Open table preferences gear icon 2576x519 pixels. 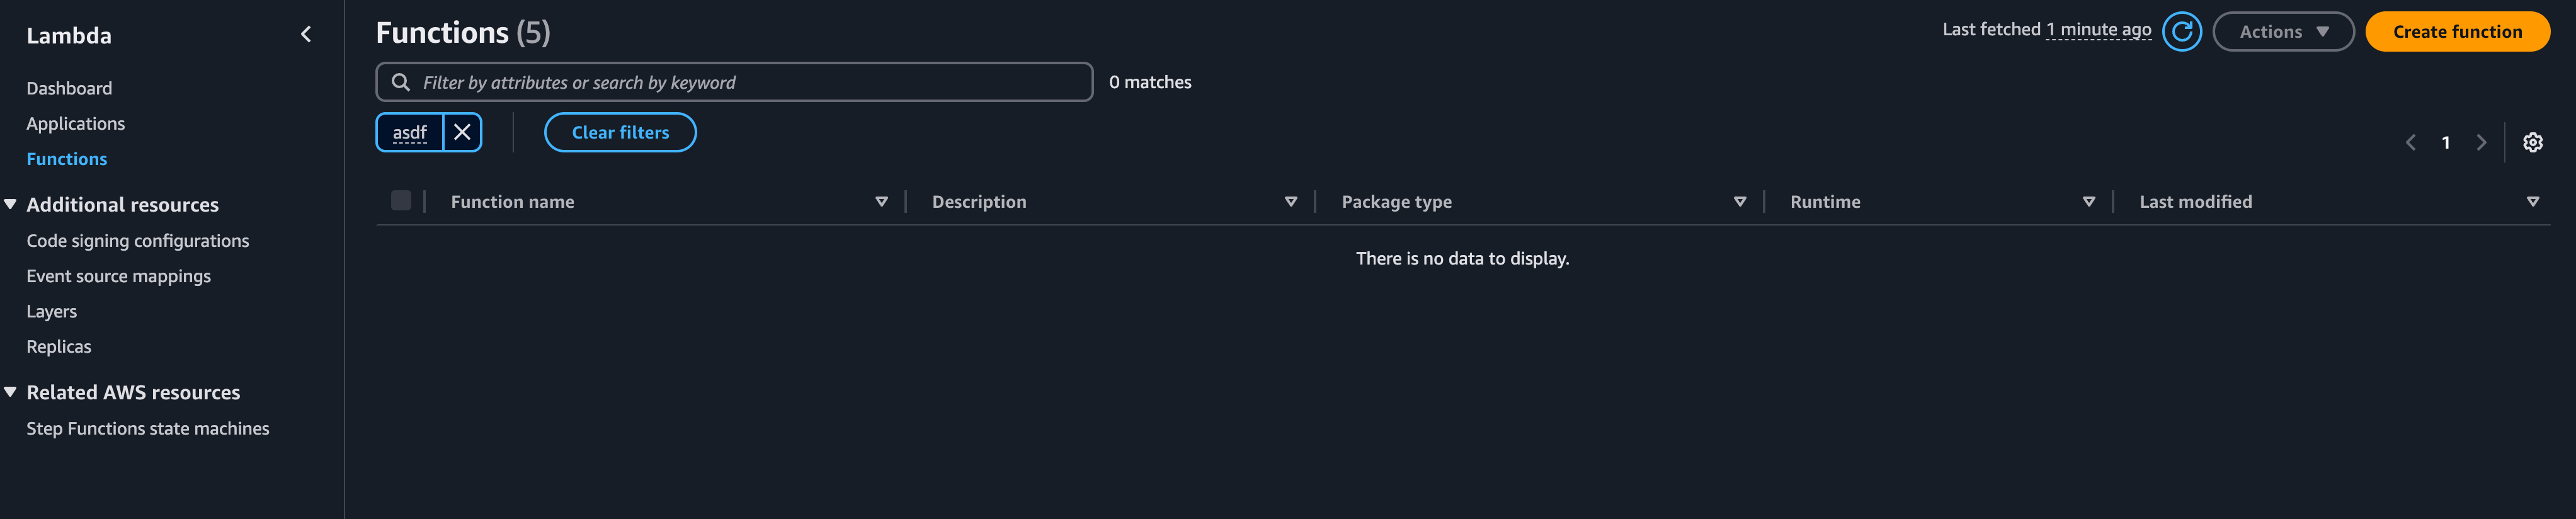[2532, 143]
